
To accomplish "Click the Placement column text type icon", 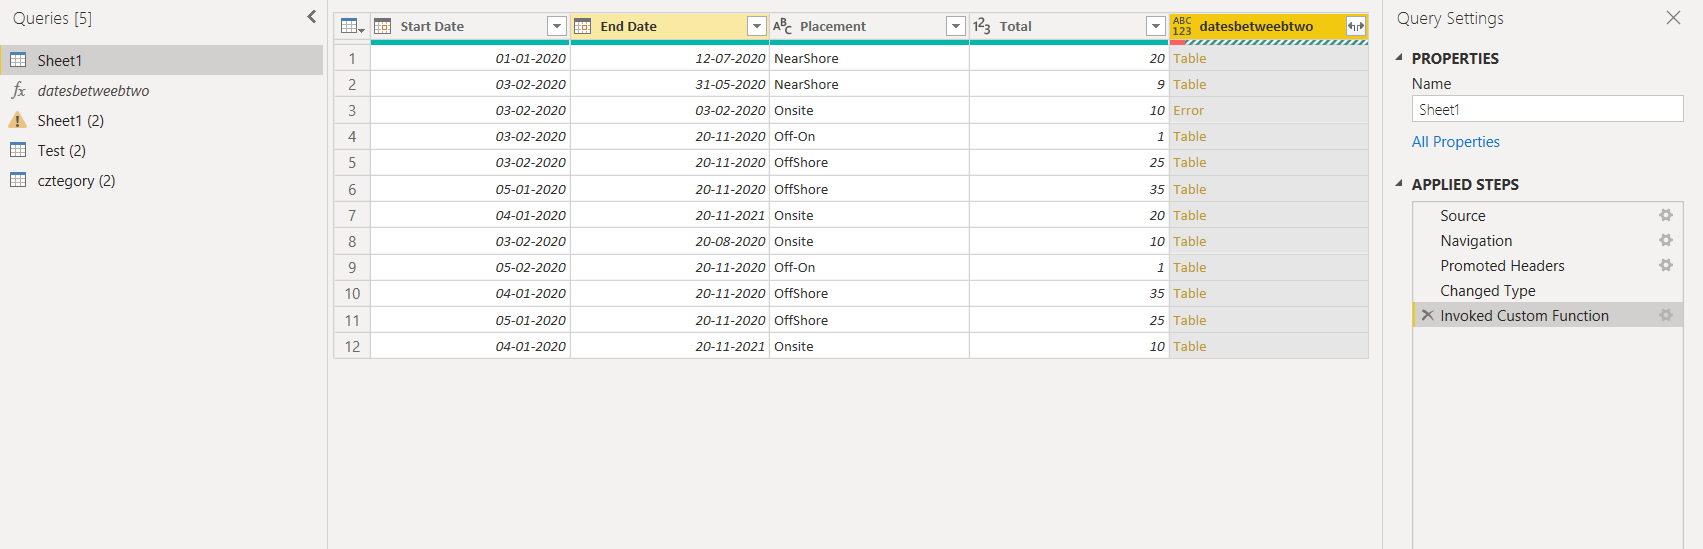I will coord(782,26).
